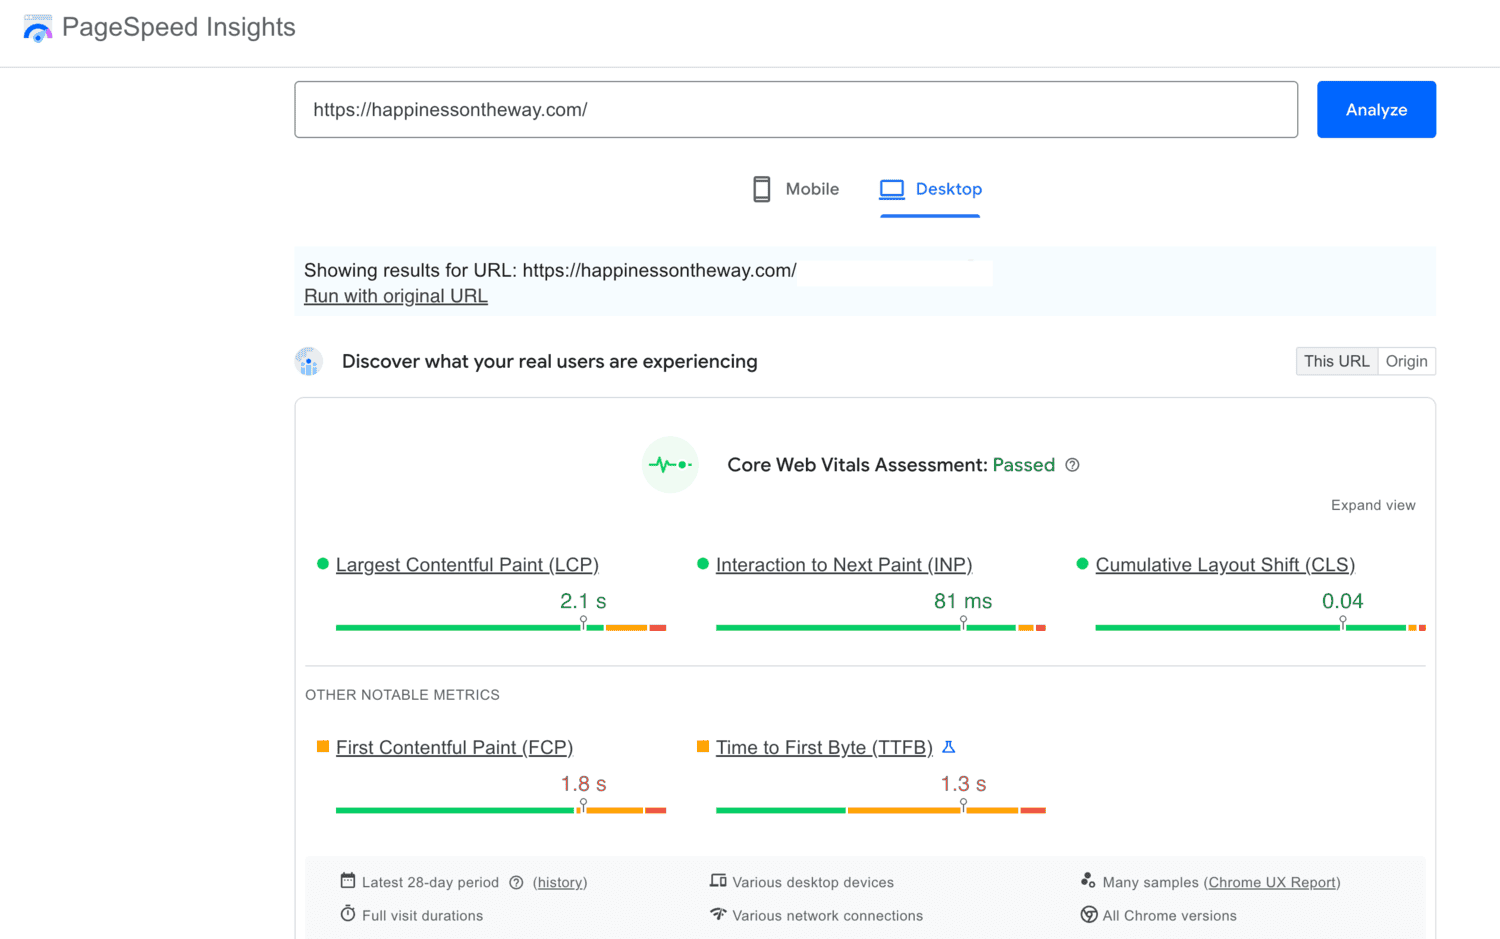Screen dimensions: 1500x939
Task: Click the 1.3 s TTFB value
Action: [963, 784]
